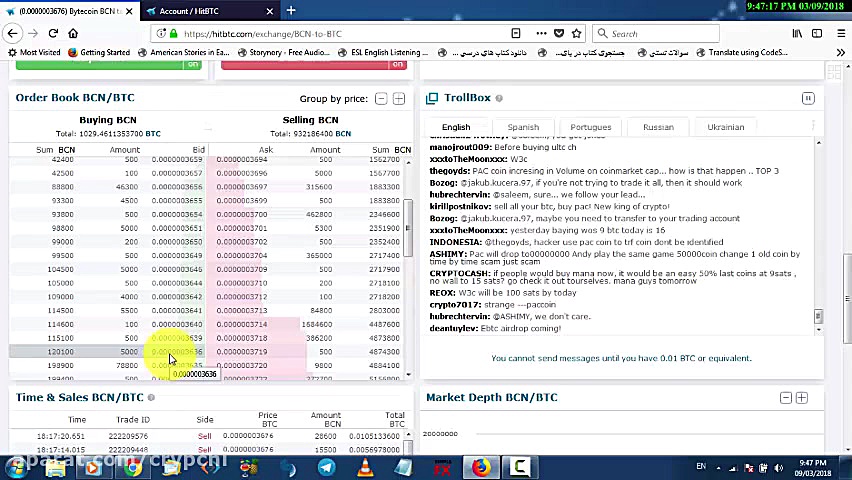Click the highlighted 120100 sum row

click(109, 352)
